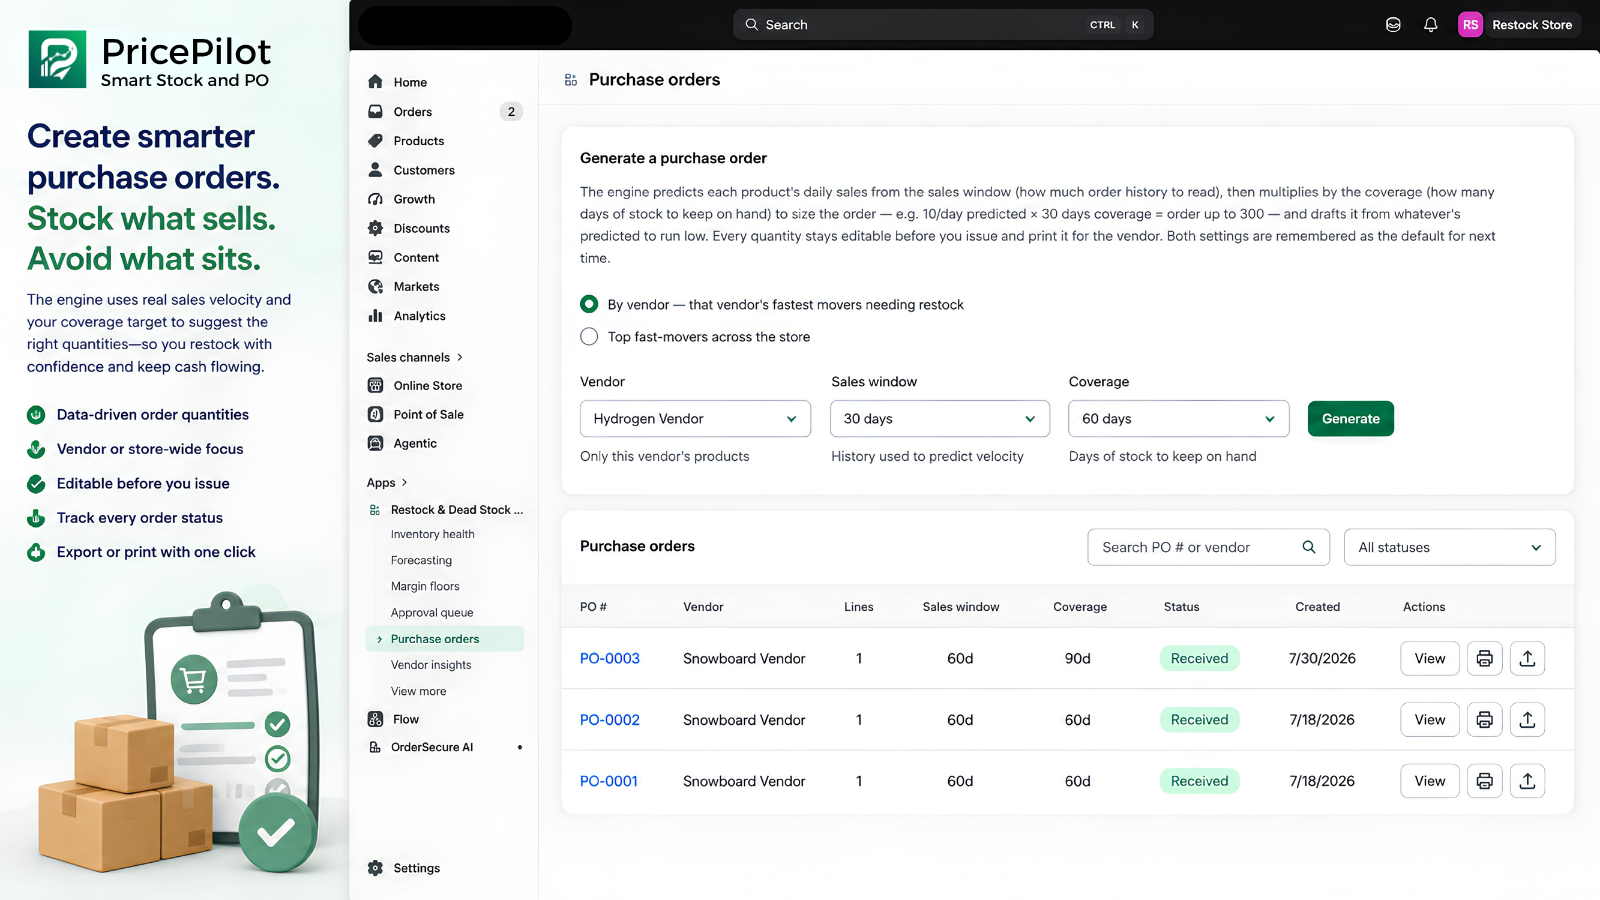Export purchase order PO-0001
This screenshot has height=900, width=1600.
pyautogui.click(x=1527, y=781)
